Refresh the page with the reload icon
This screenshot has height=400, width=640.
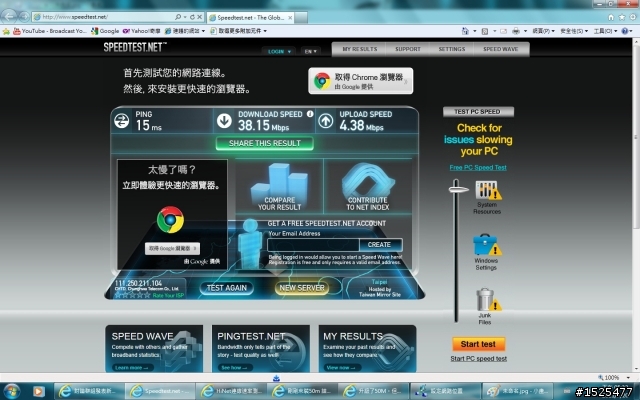coord(192,17)
